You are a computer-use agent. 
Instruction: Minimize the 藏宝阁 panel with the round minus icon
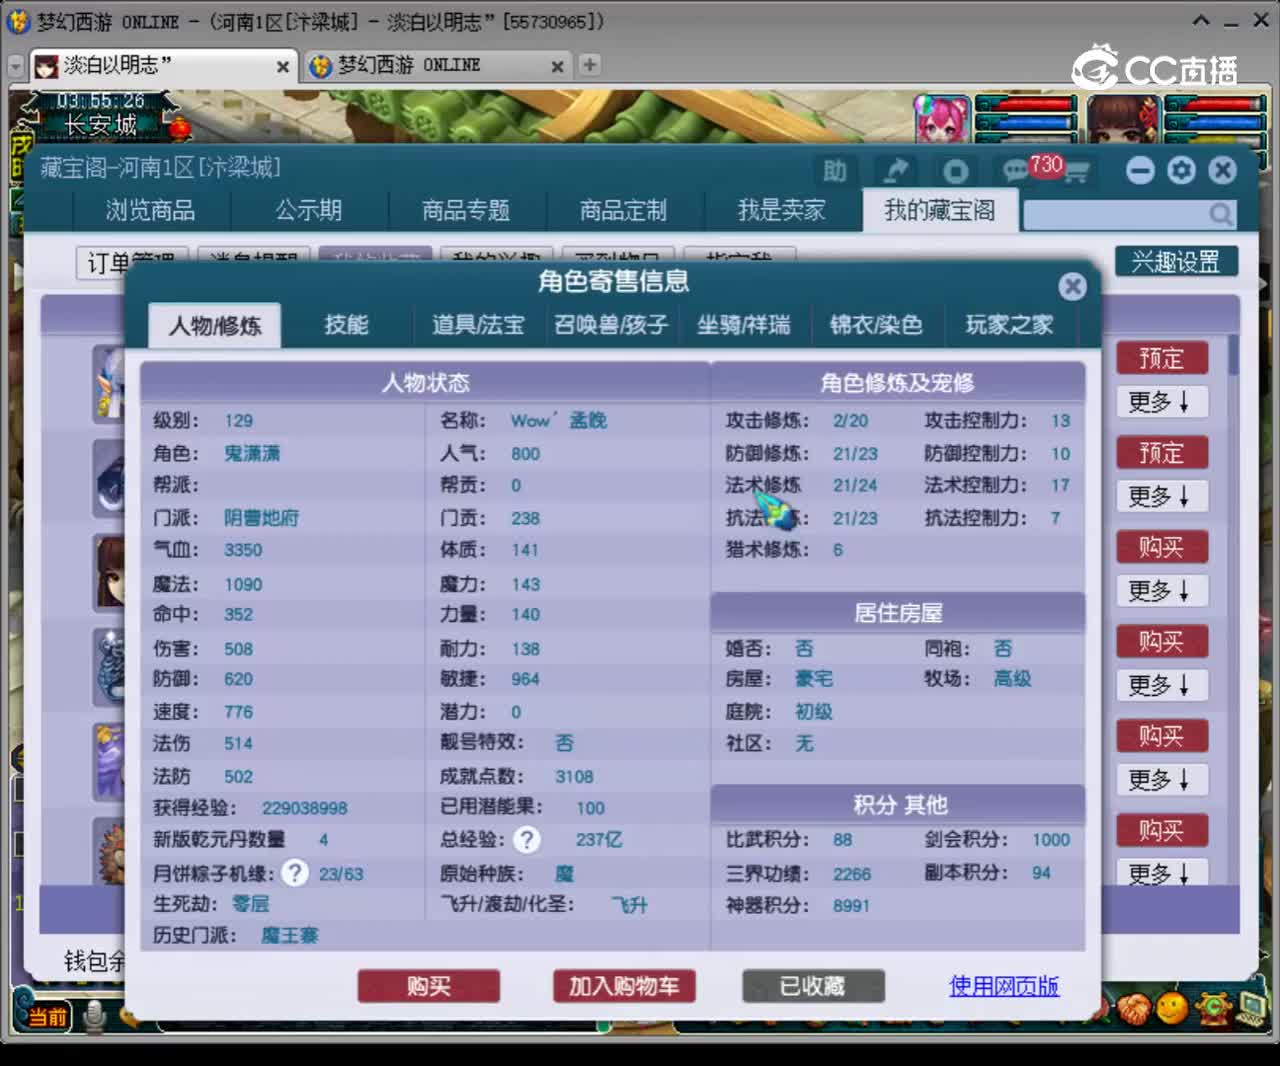[1140, 170]
